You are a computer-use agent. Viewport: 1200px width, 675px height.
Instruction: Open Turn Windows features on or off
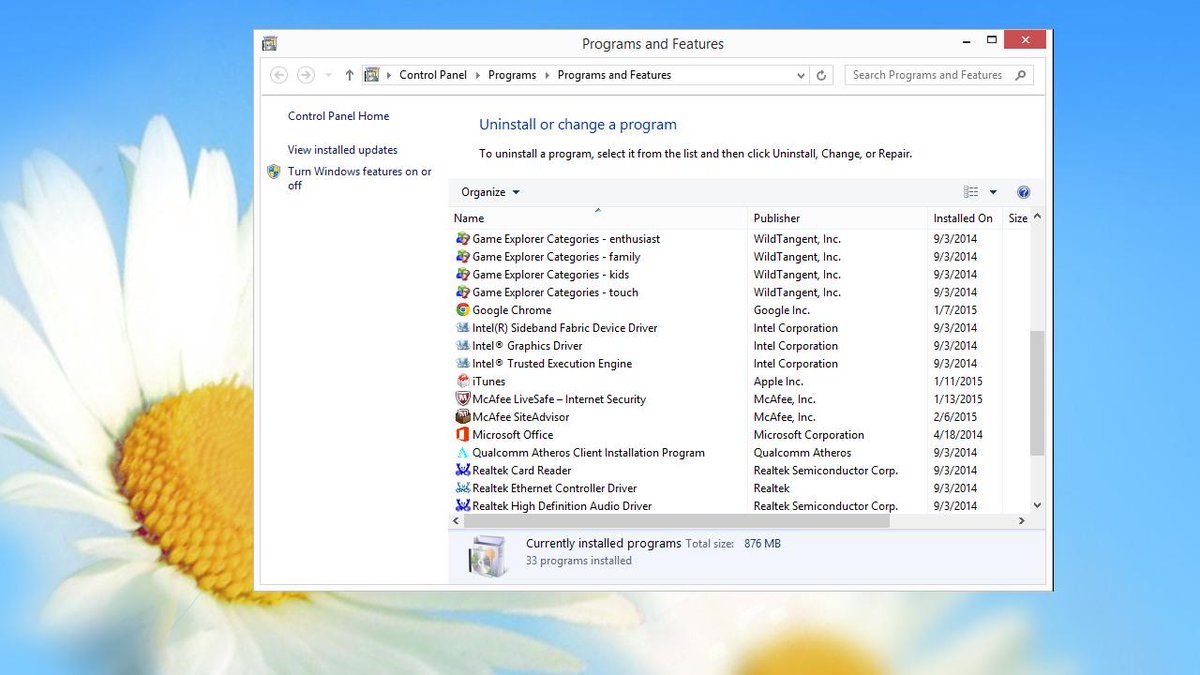pos(360,178)
